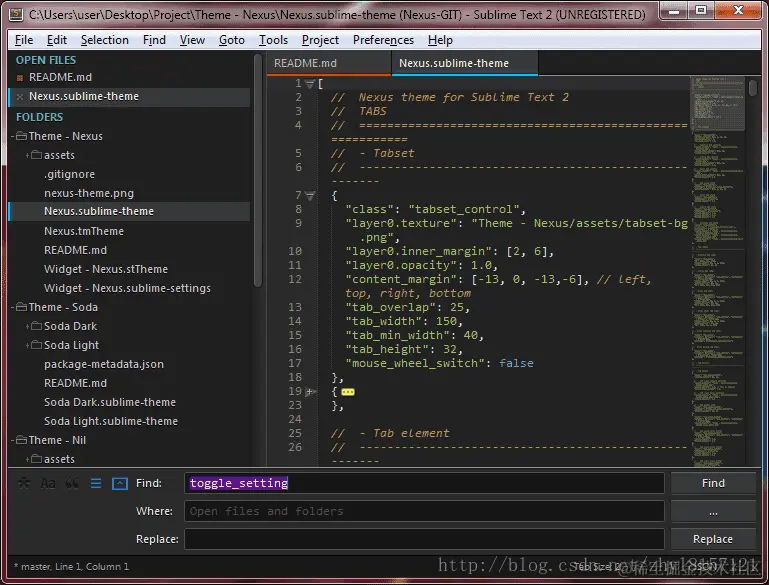Click the Soda Light folder icon
This screenshot has width=769, height=585.
[36, 345]
